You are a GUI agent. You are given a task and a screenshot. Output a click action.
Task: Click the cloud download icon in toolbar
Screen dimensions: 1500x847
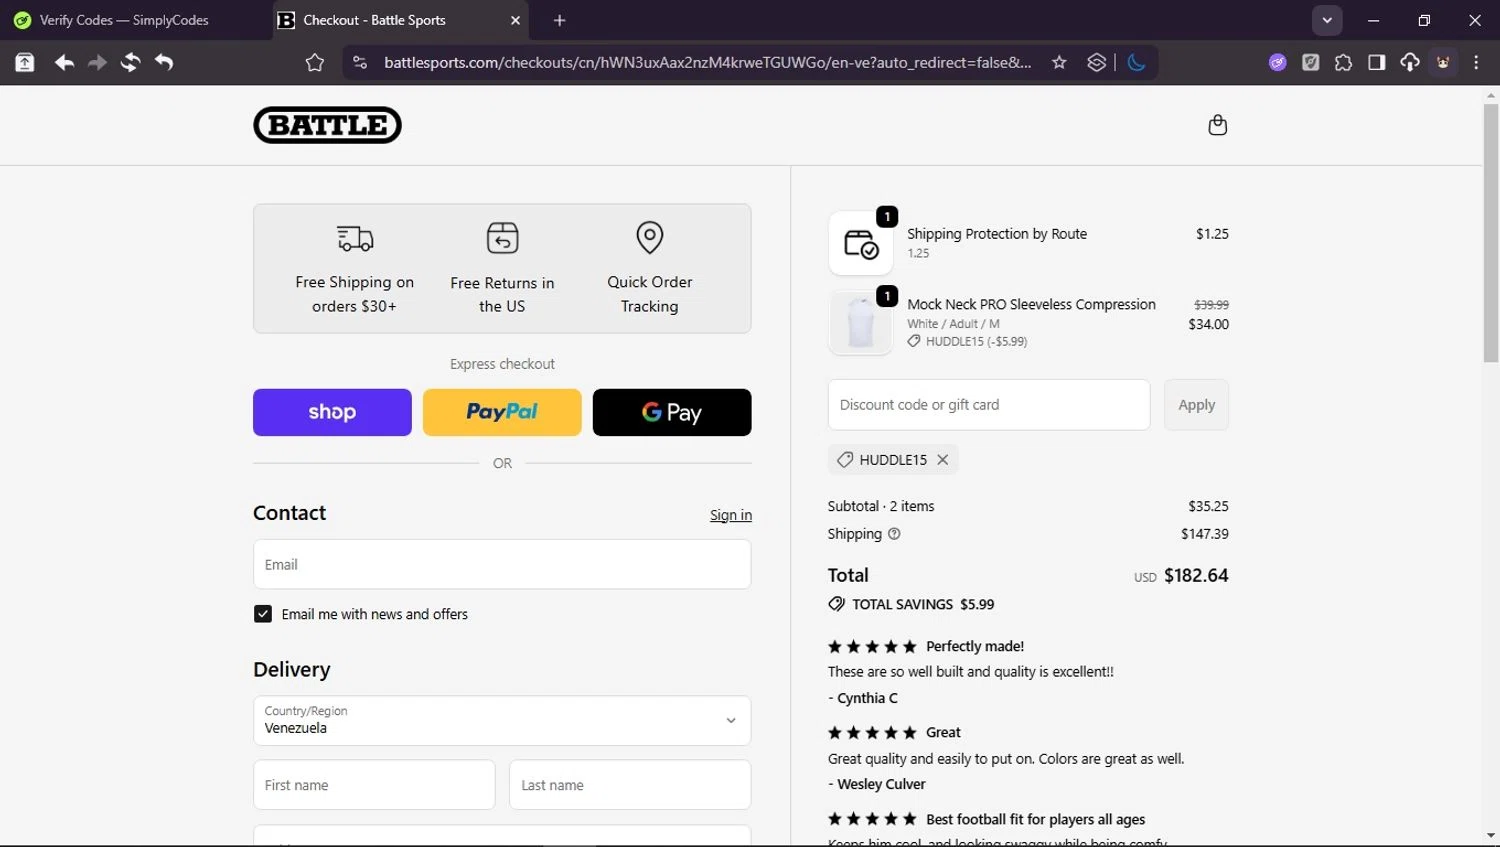[x=1410, y=63]
